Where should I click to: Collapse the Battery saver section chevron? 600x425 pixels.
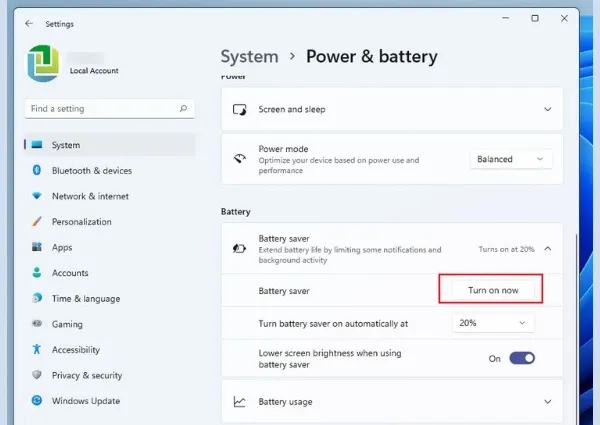point(548,249)
